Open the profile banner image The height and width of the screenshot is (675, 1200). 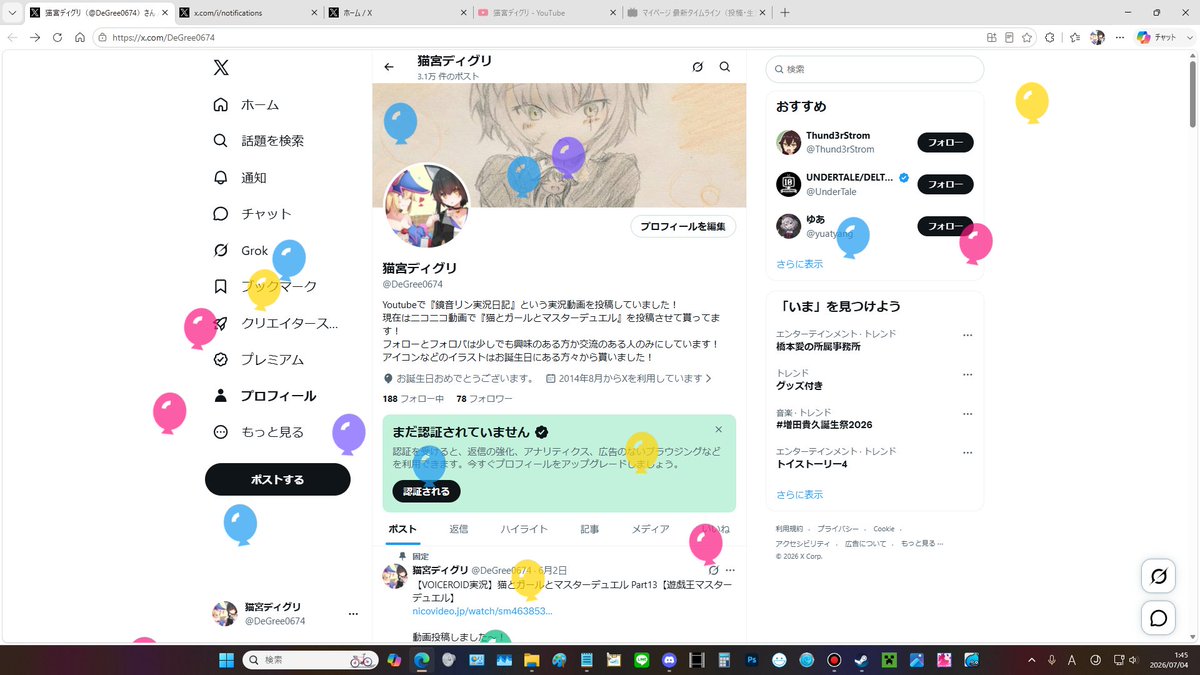[559, 145]
